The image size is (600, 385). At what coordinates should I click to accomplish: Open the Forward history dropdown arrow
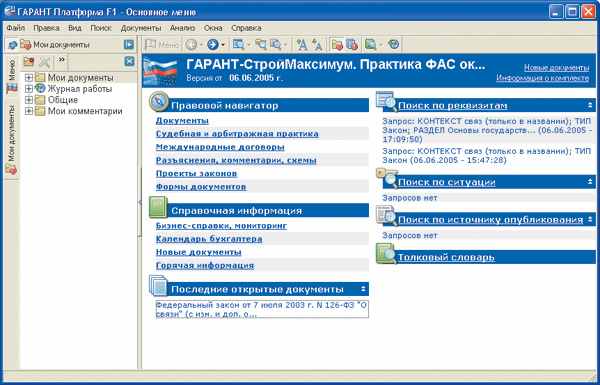click(x=223, y=45)
